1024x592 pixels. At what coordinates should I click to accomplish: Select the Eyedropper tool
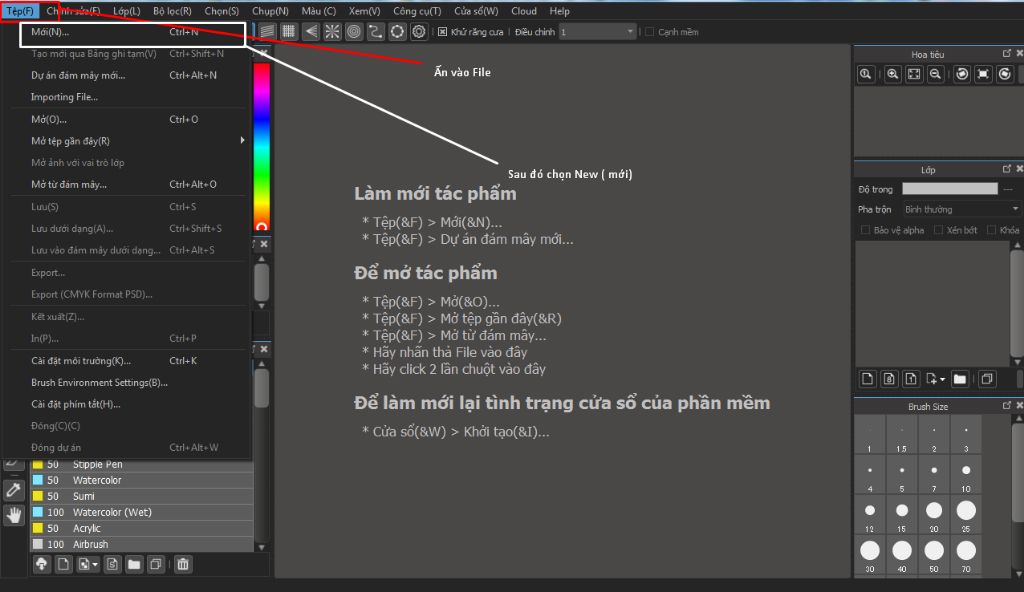click(x=13, y=490)
